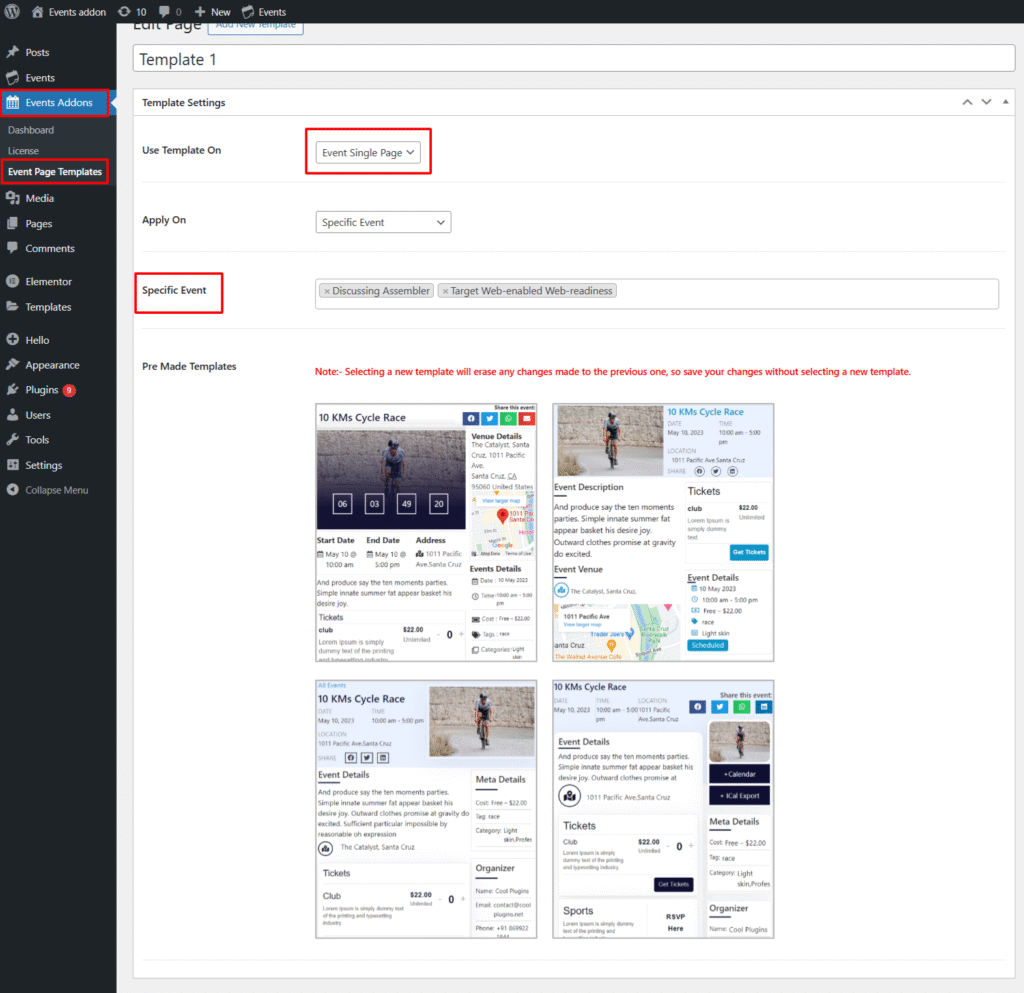This screenshot has width=1024, height=993.
Task: Click the Add New Template button
Action: (256, 26)
